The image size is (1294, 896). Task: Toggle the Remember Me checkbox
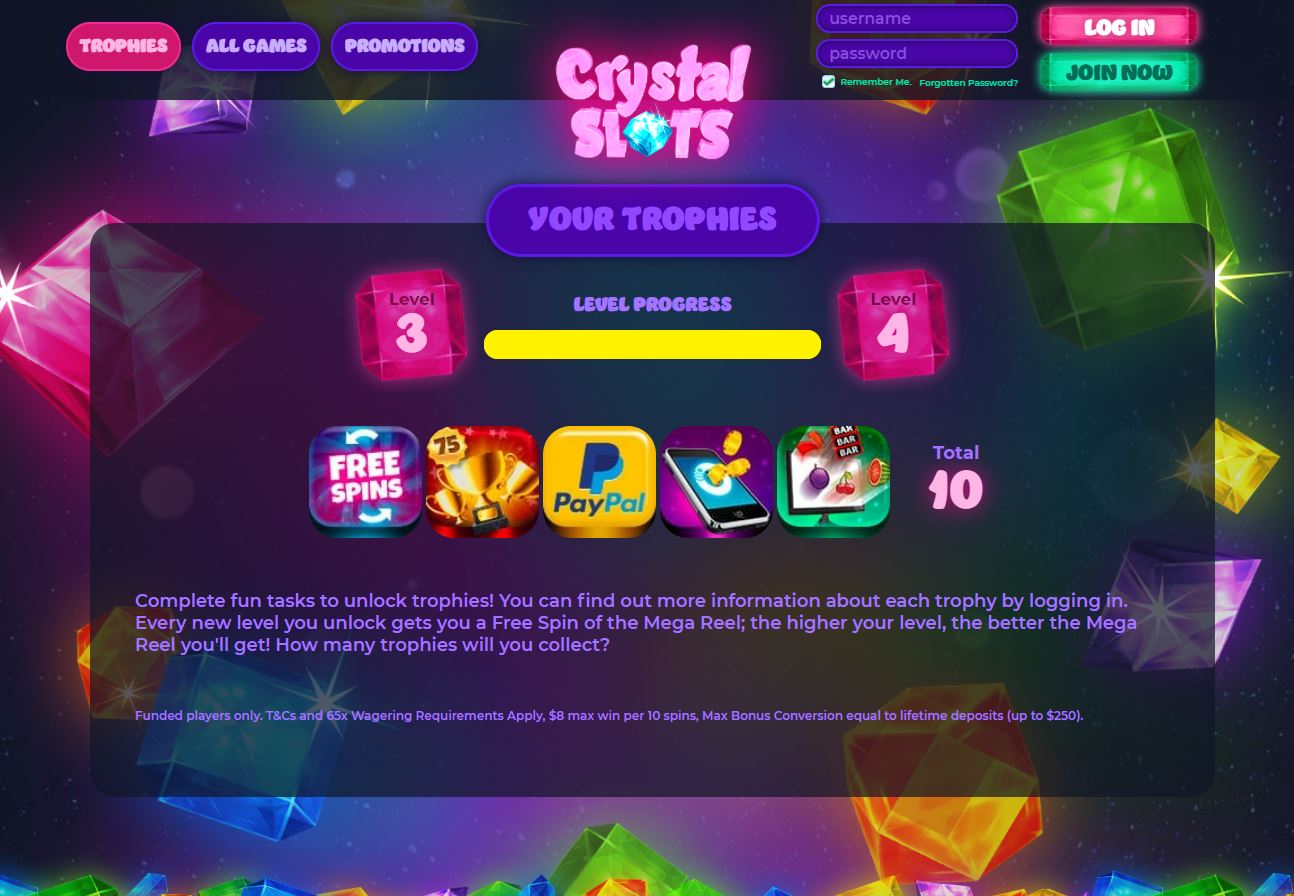(x=828, y=82)
